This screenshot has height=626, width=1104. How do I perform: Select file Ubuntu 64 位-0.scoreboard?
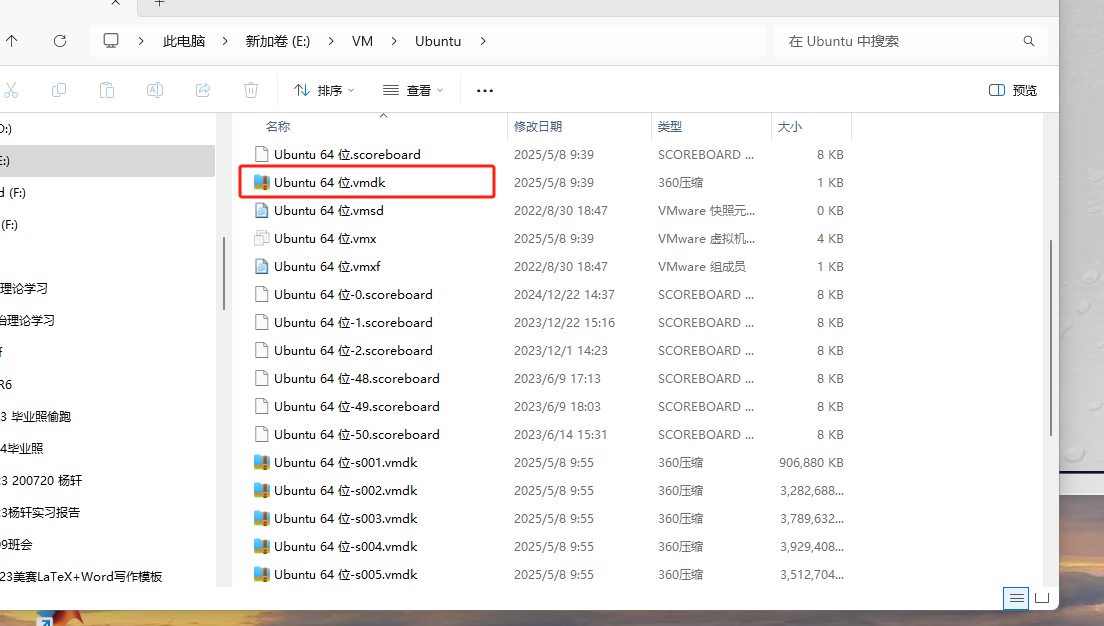click(x=353, y=294)
